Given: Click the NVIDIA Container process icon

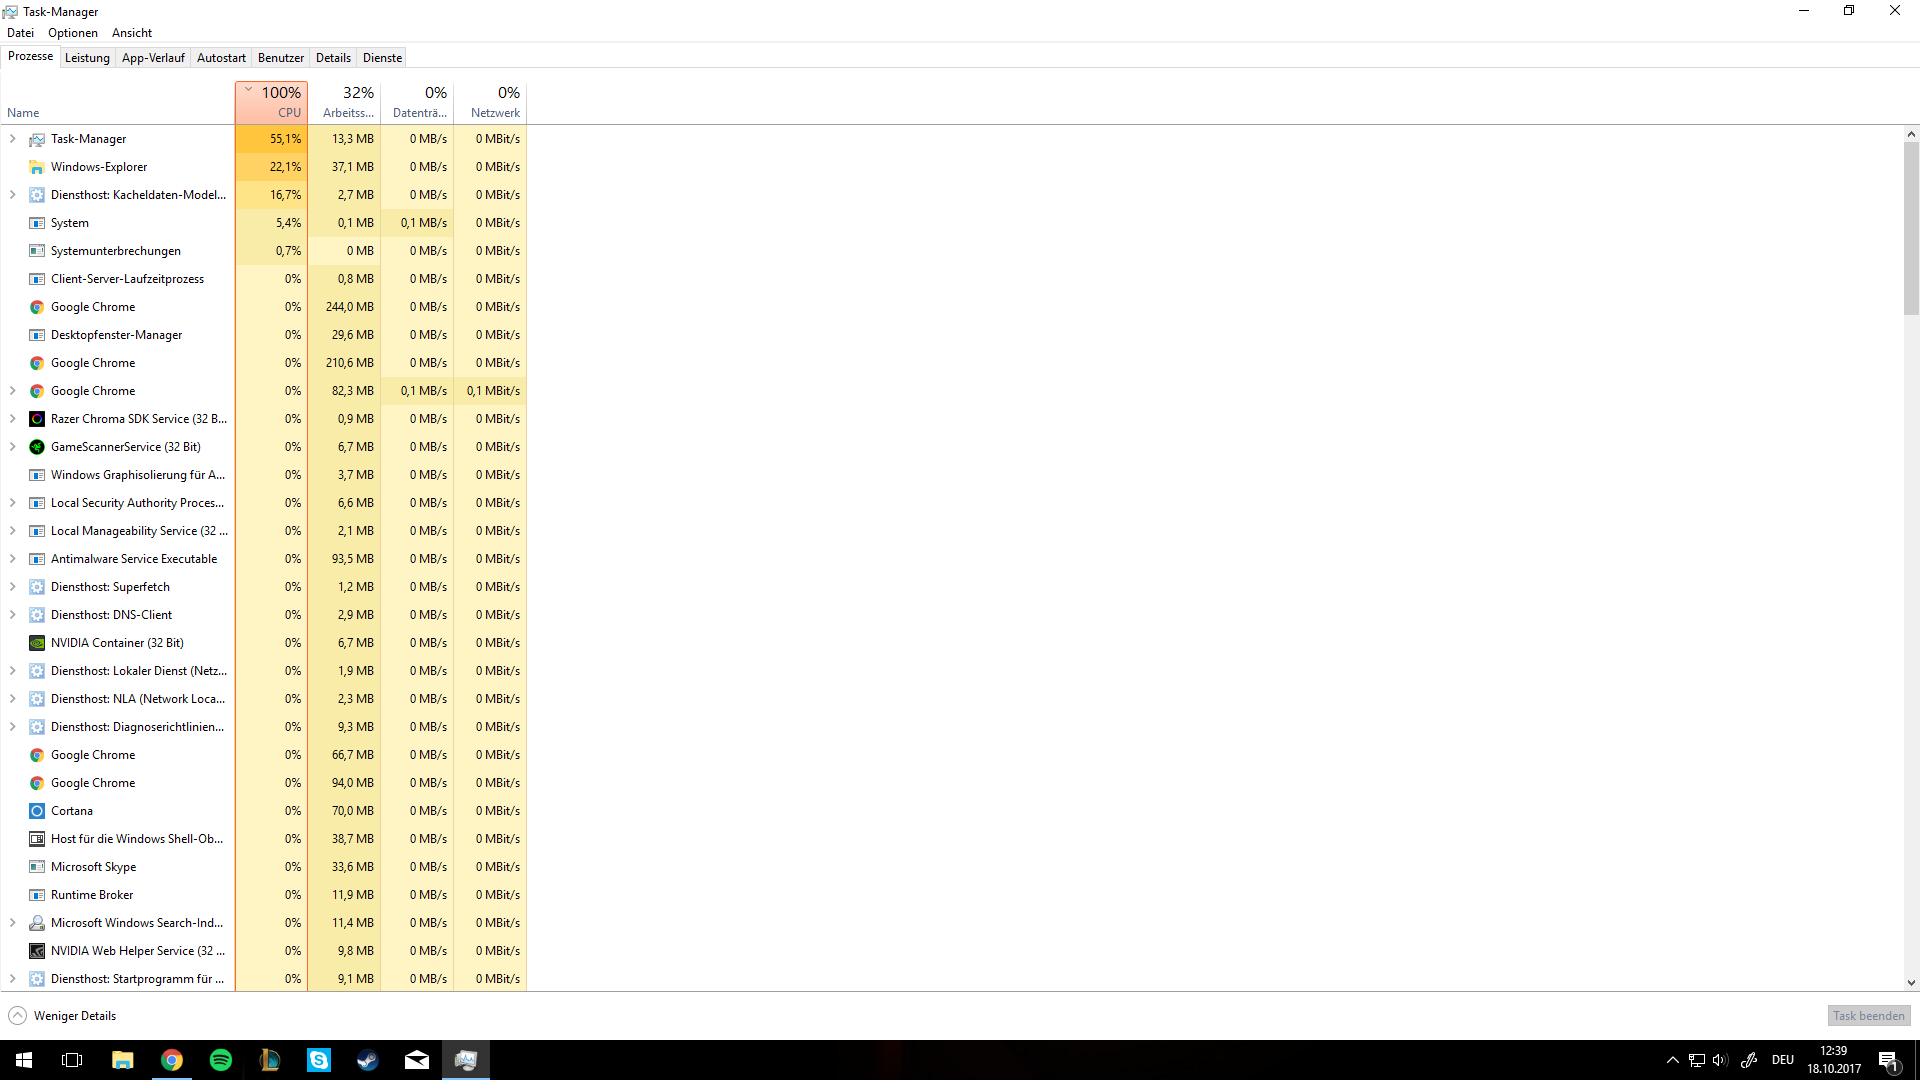Looking at the screenshot, I should (x=37, y=643).
